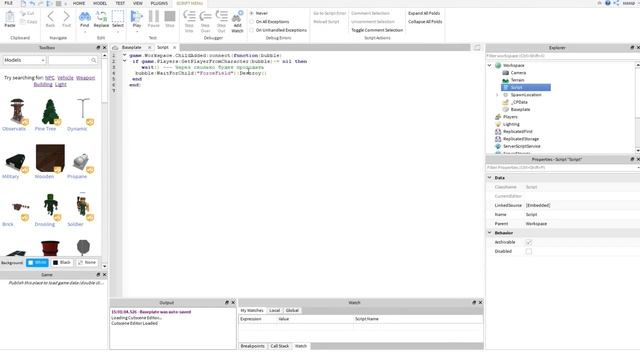
Task: Switch to the VIEW ribbon tab
Action: (x=138, y=3)
